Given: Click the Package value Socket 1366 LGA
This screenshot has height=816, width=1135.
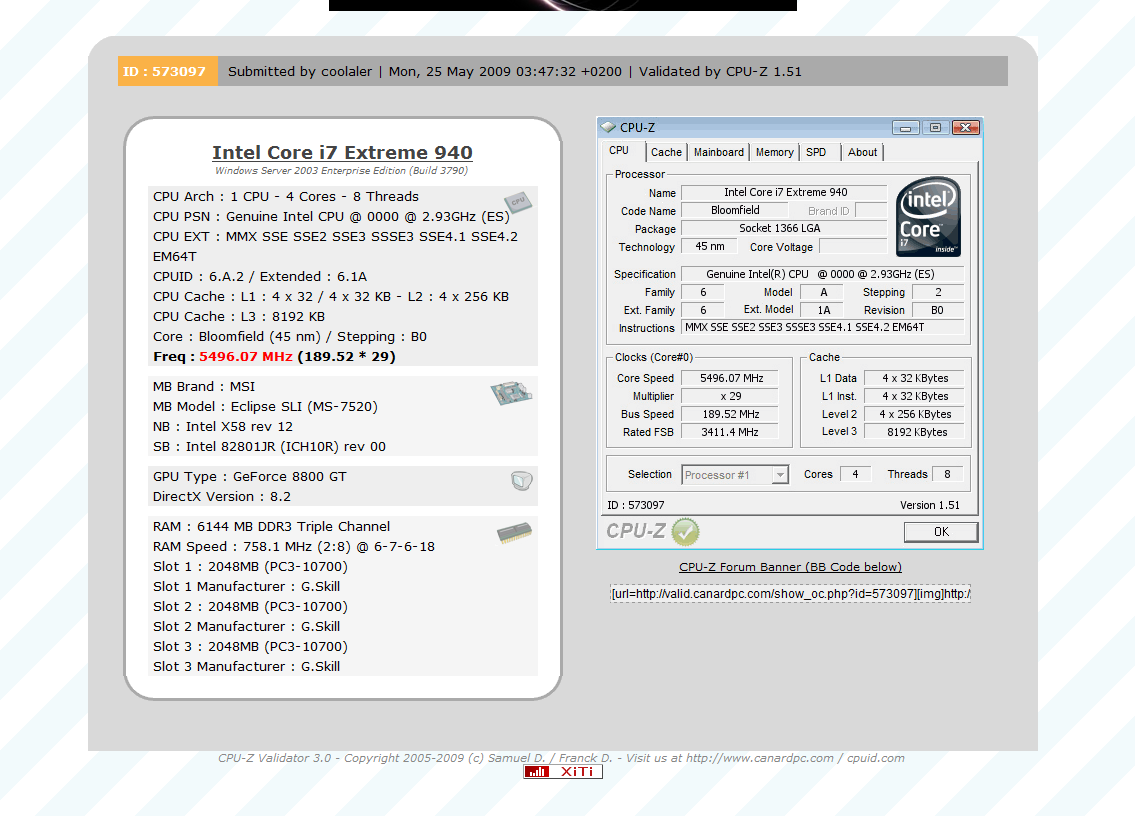Looking at the screenshot, I should pyautogui.click(x=785, y=229).
